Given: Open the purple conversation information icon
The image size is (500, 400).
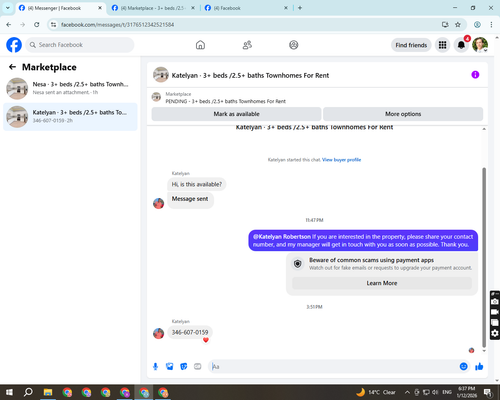Looking at the screenshot, I should [x=475, y=75].
